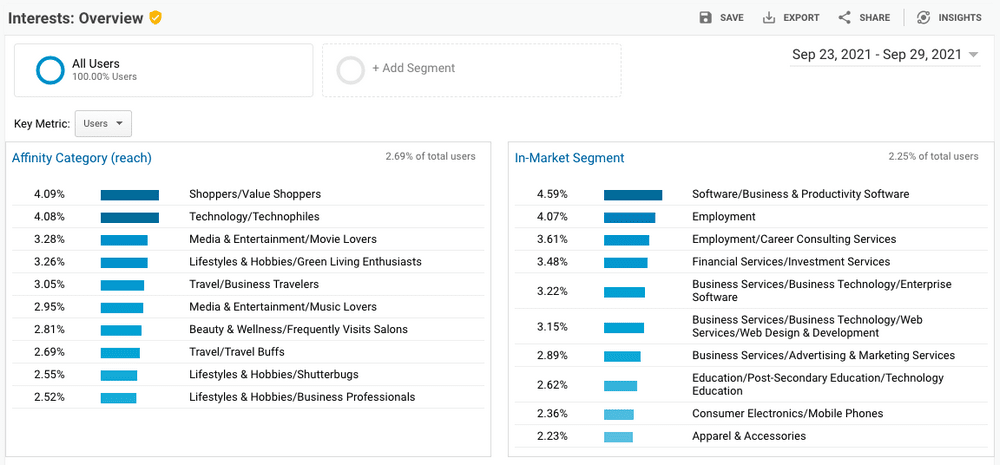The height and width of the screenshot is (465, 1000).
Task: Click the SAVE button label
Action: (x=732, y=18)
